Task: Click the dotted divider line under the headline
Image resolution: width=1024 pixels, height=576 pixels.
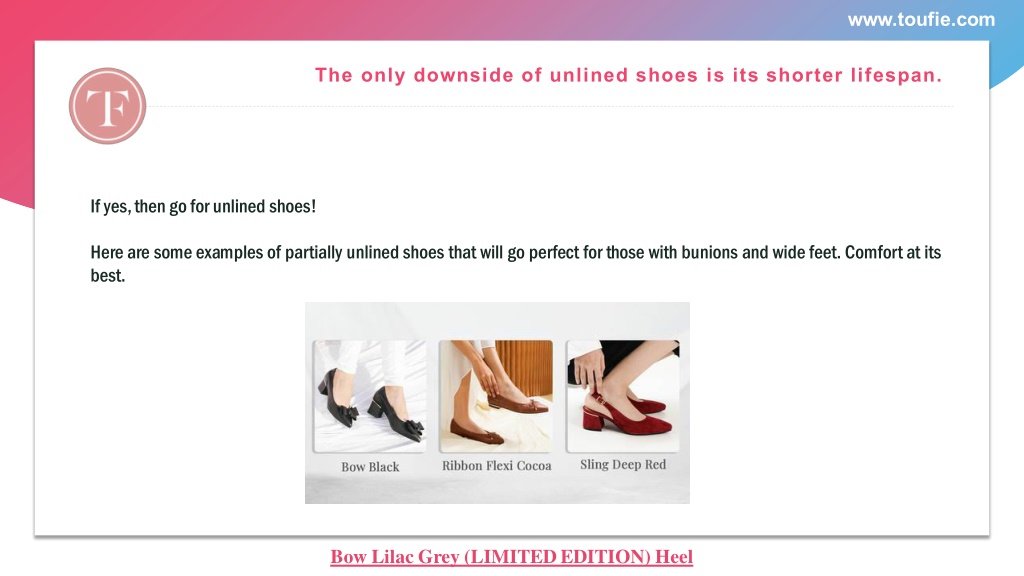Action: click(x=552, y=106)
